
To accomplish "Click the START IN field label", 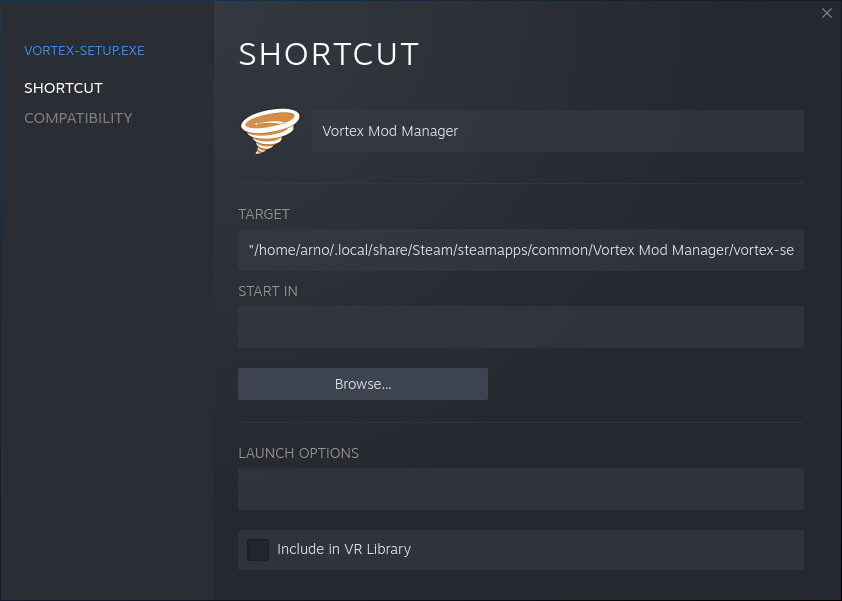I will tap(268, 291).
